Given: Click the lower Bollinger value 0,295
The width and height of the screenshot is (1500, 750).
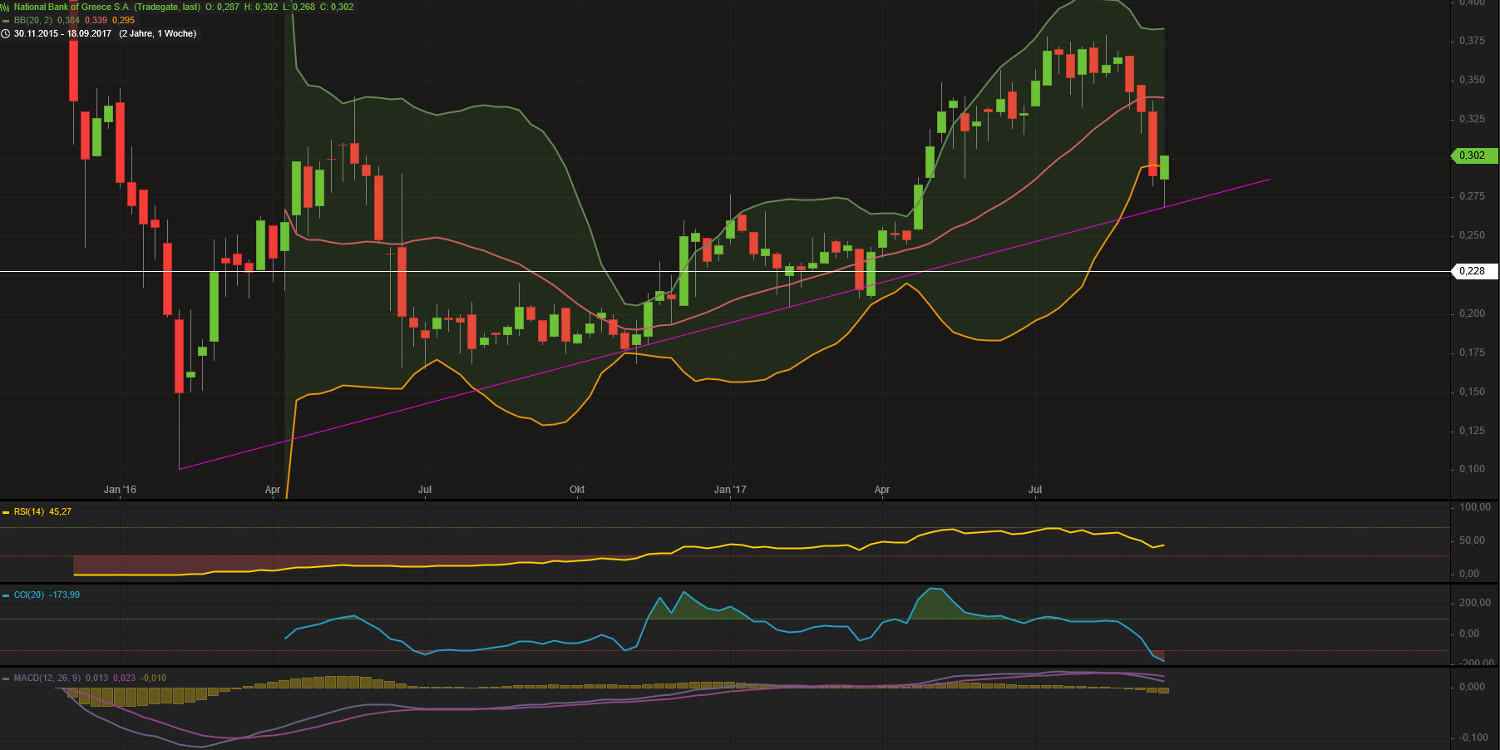Looking at the screenshot, I should [x=123, y=20].
